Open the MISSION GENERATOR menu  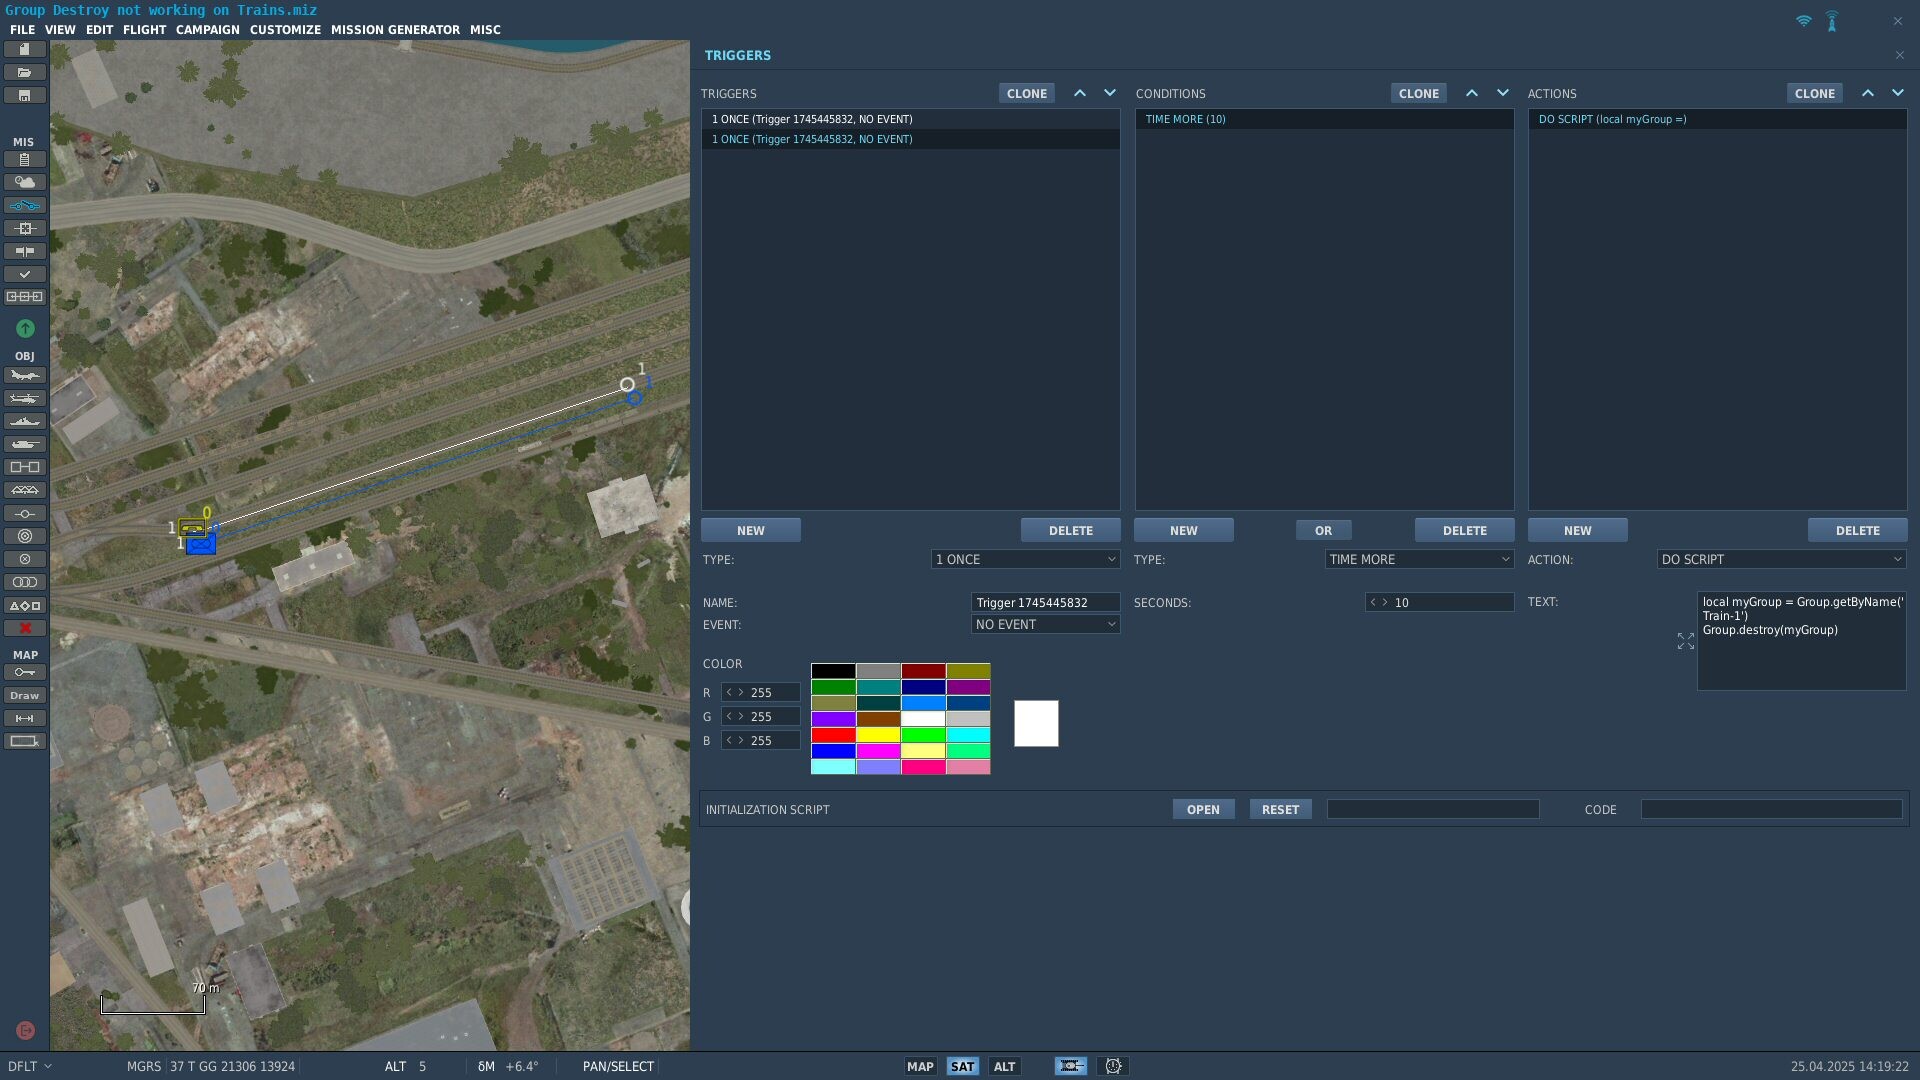395,30
